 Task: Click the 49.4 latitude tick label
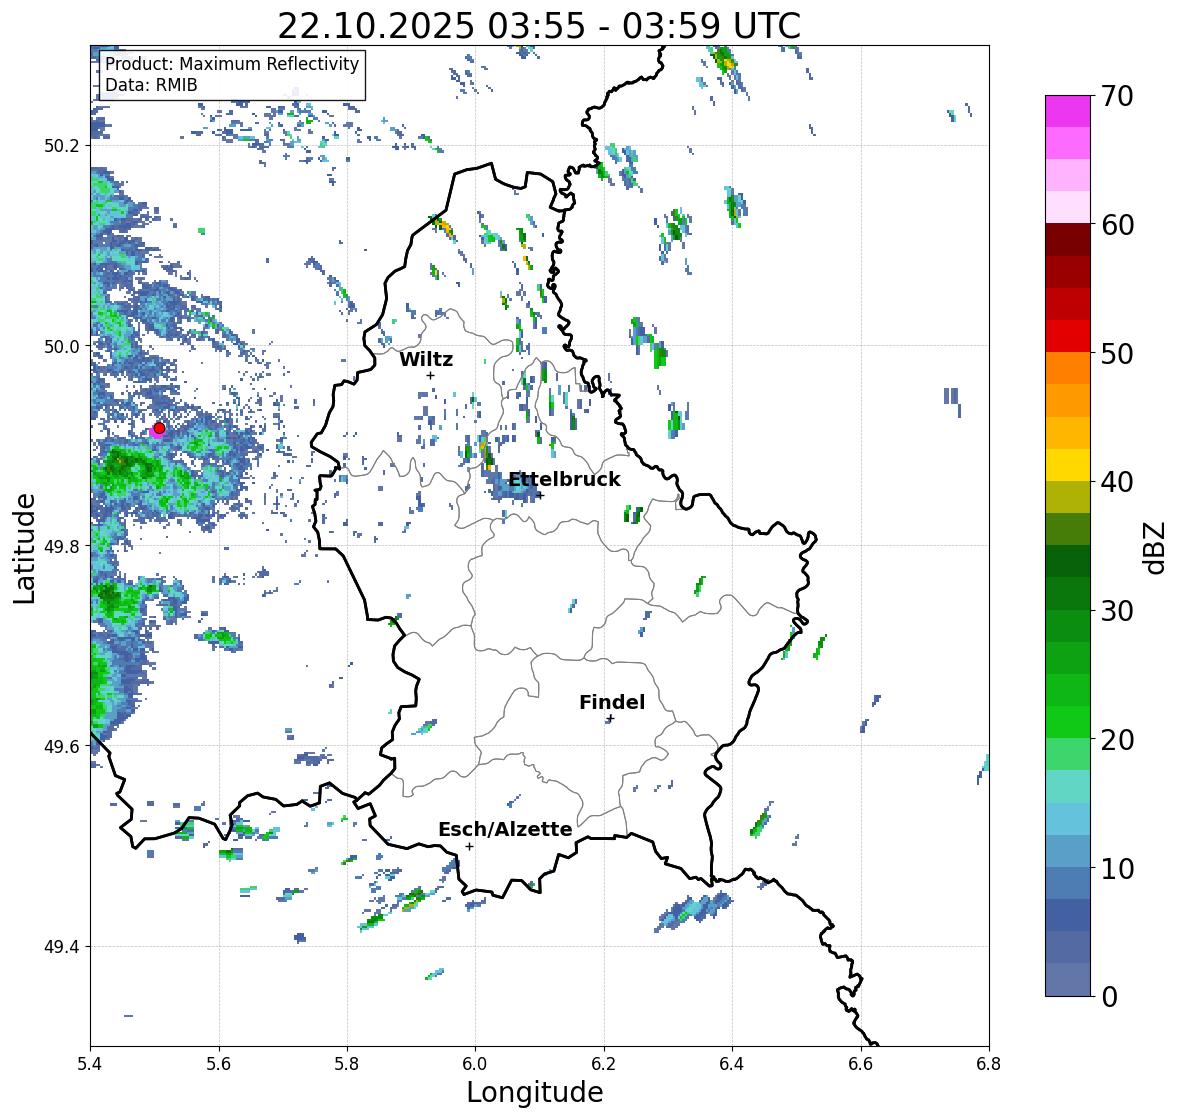click(62, 947)
